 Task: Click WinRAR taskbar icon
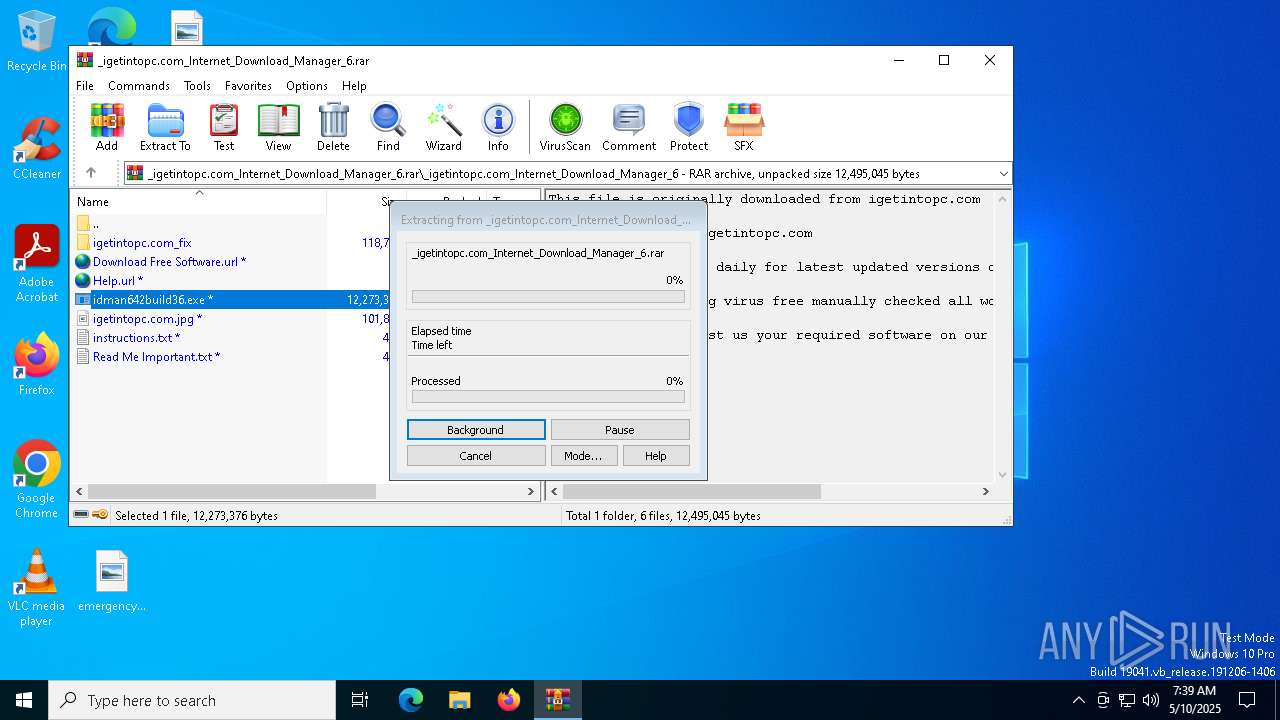pyautogui.click(x=558, y=700)
